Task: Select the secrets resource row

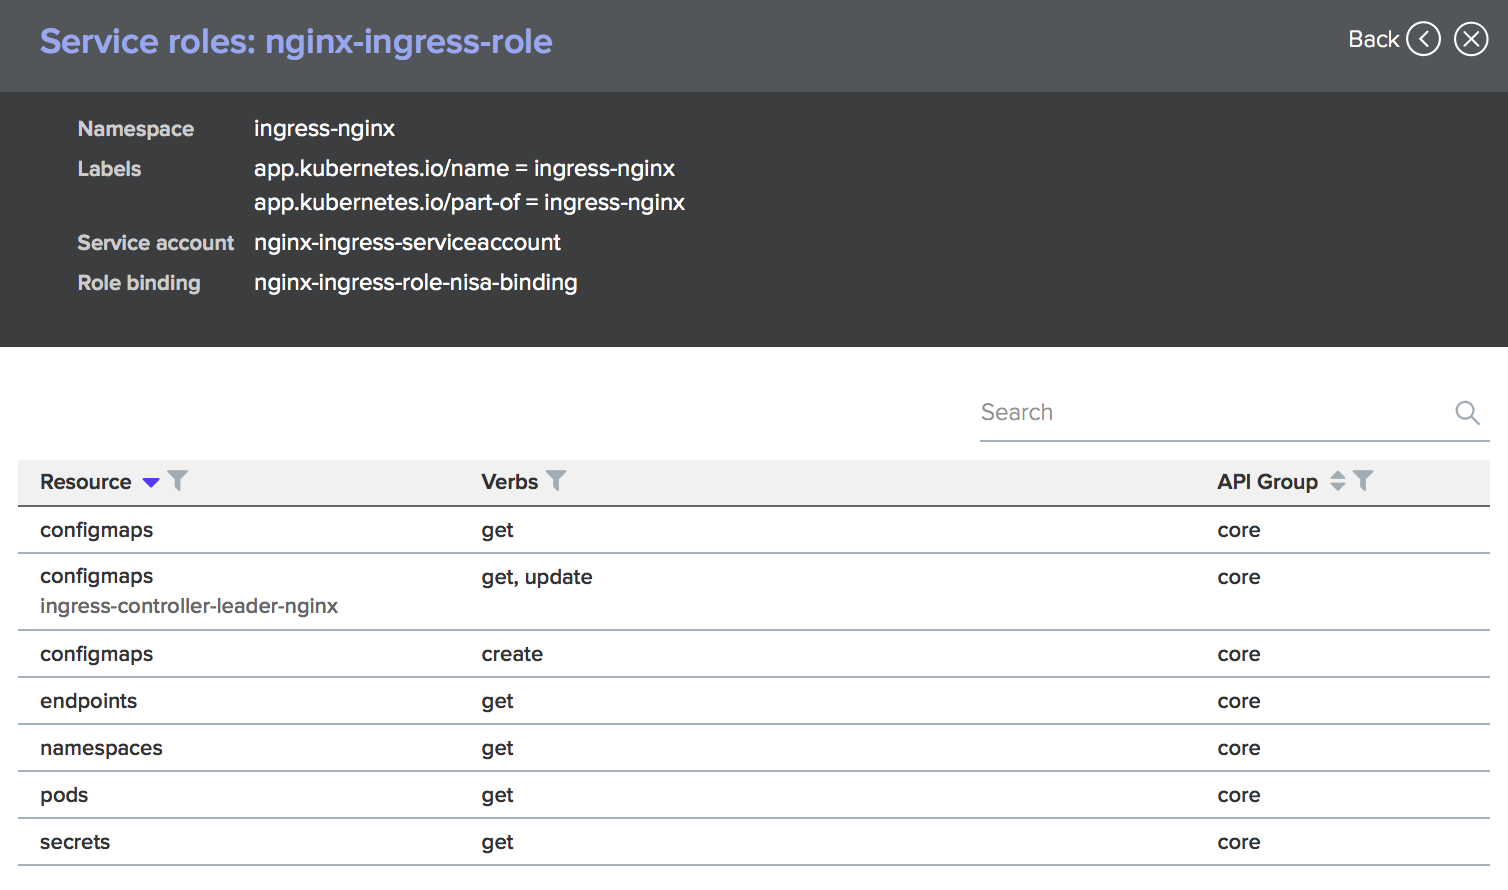Action: point(754,842)
